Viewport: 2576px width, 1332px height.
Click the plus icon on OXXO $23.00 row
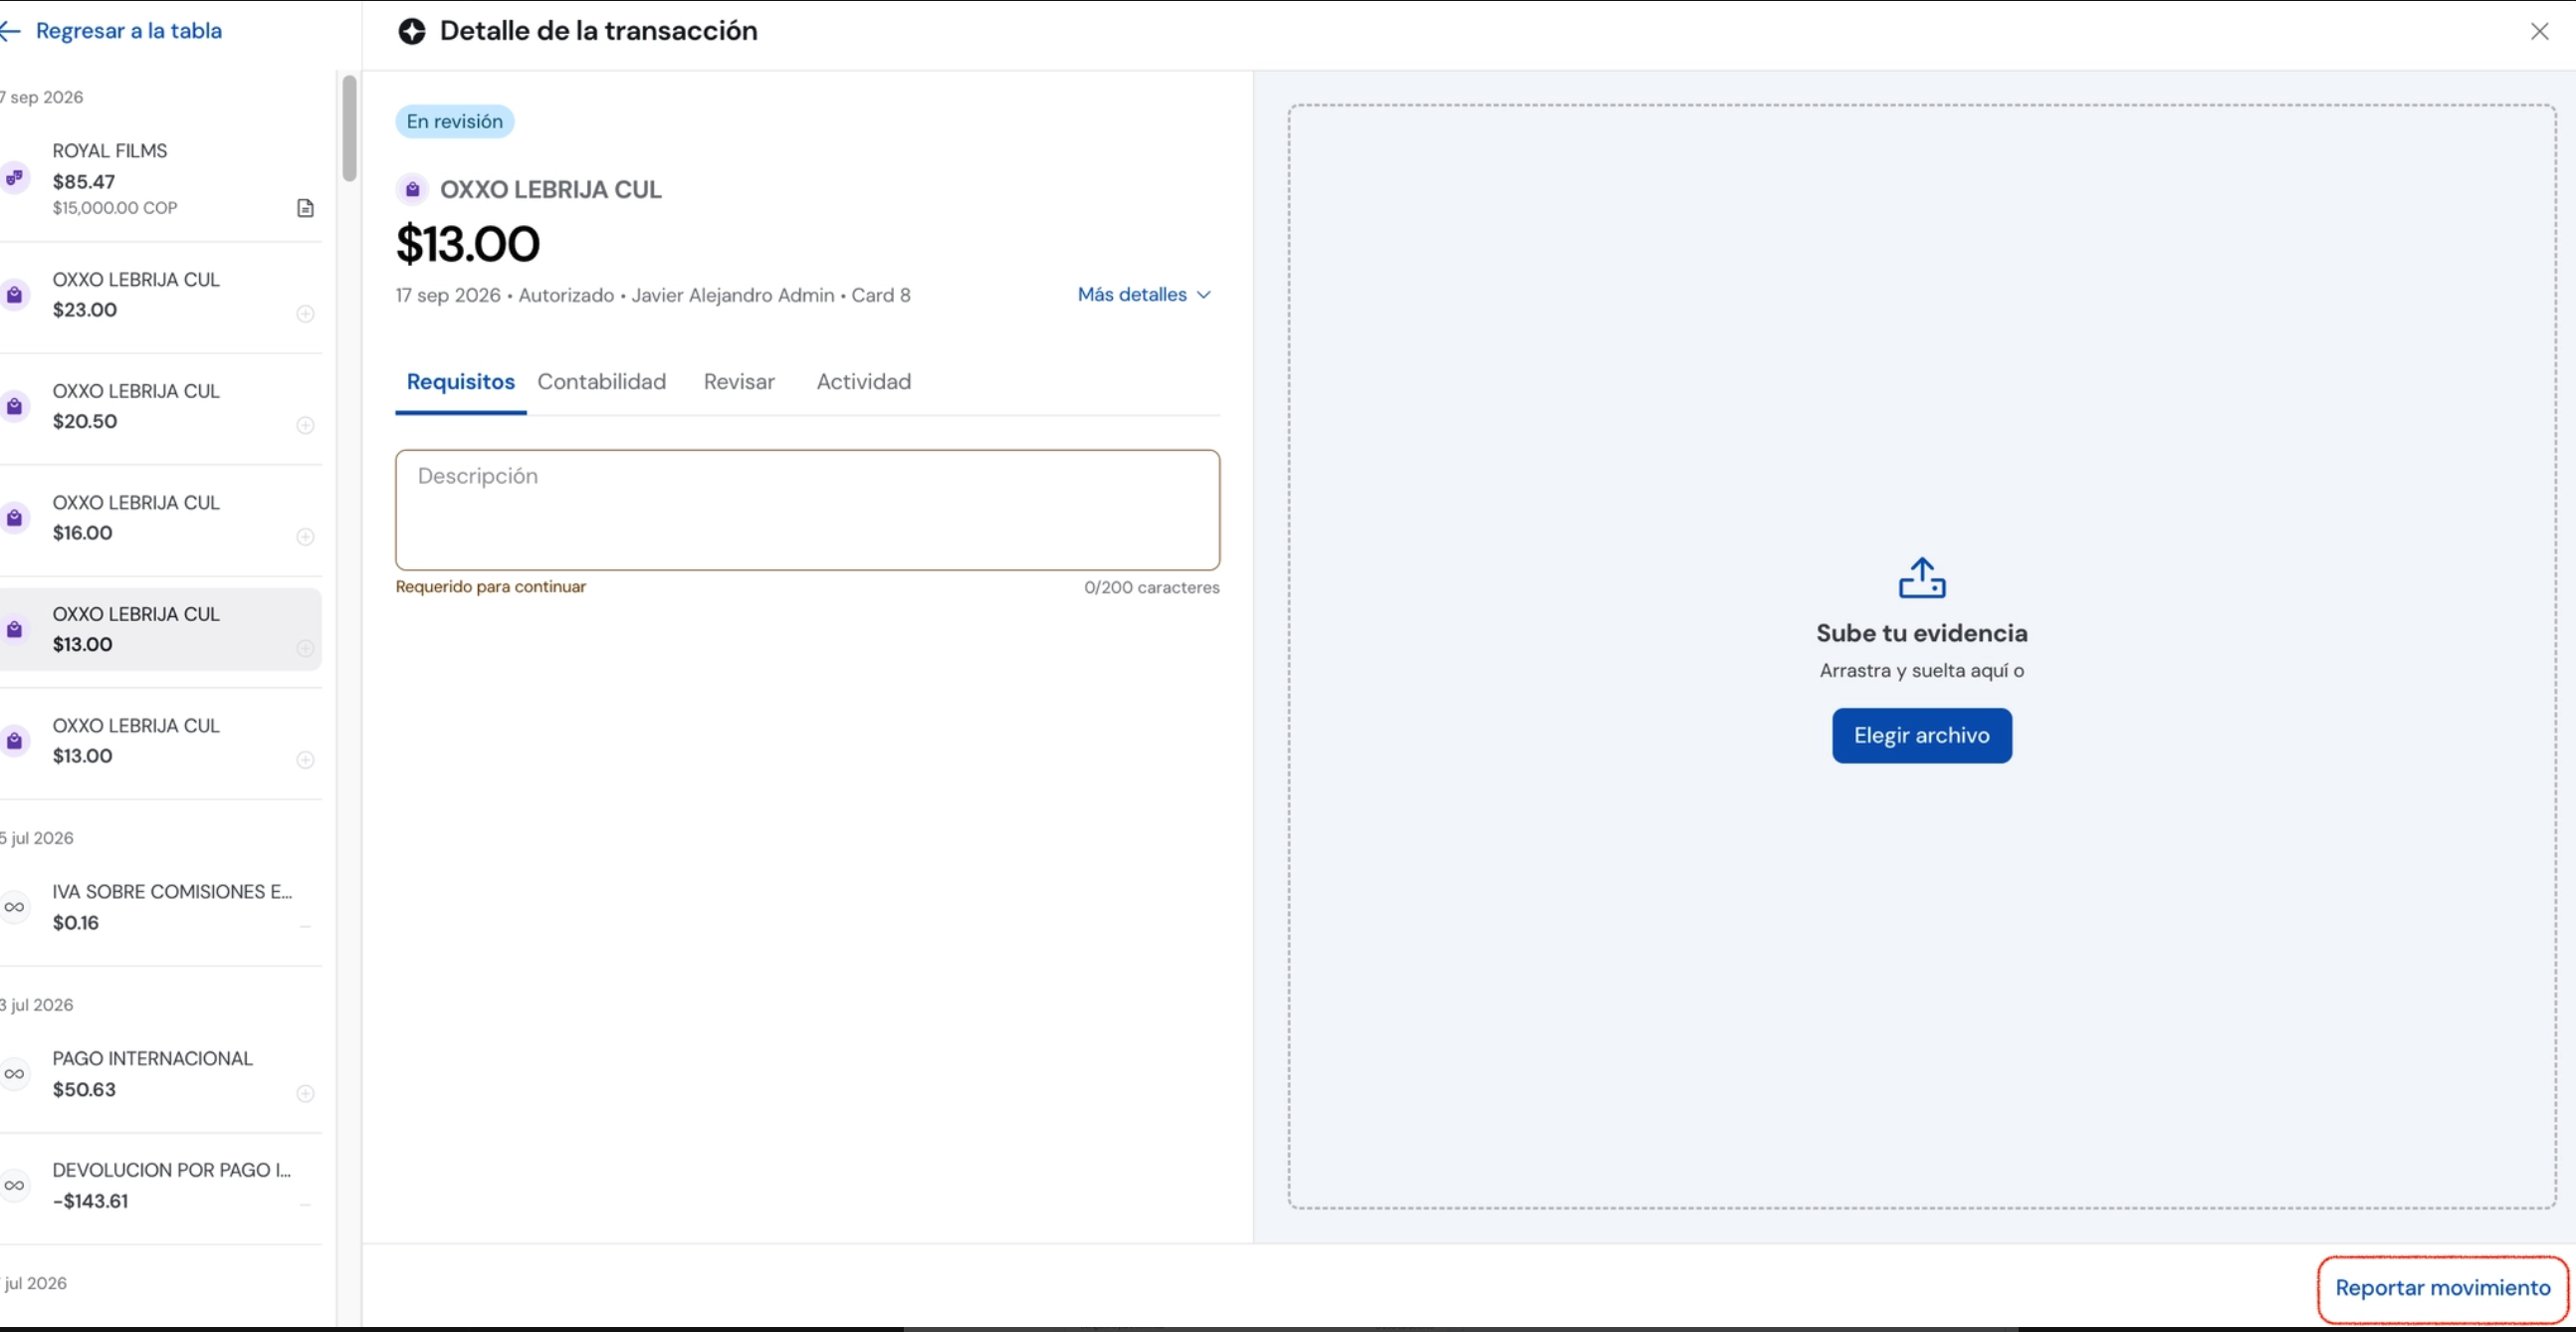click(x=306, y=314)
